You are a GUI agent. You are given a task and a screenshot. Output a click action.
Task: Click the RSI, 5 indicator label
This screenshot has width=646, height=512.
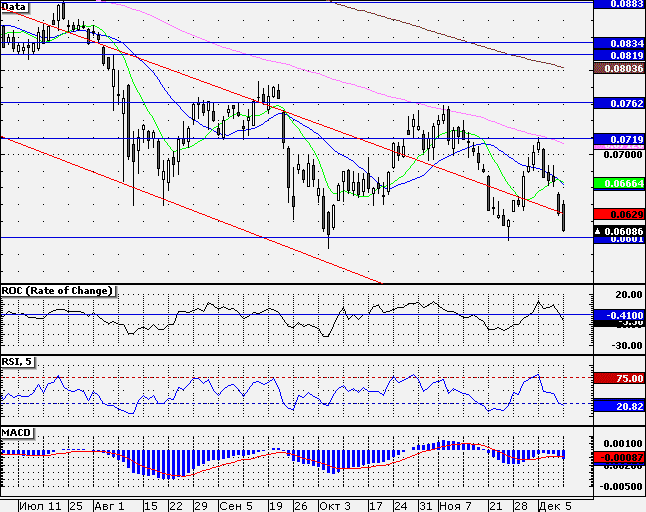point(17,362)
